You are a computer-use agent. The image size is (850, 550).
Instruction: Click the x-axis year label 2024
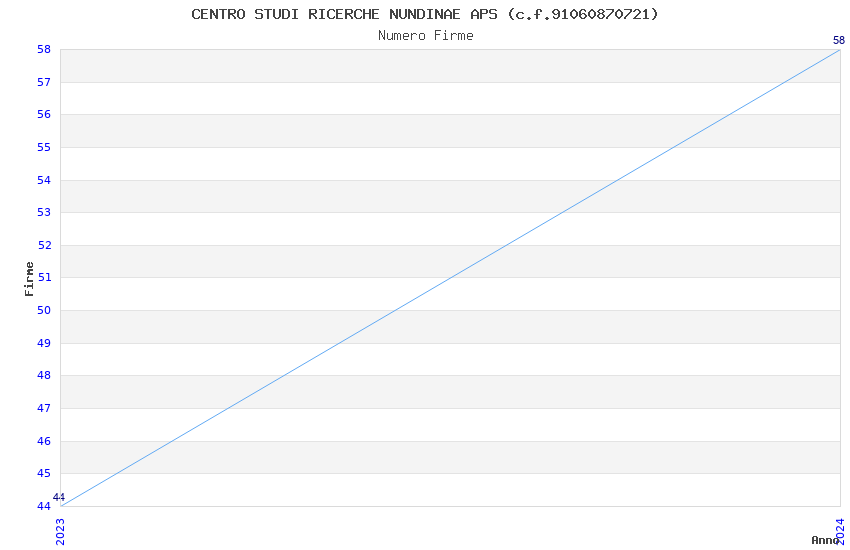point(840,532)
